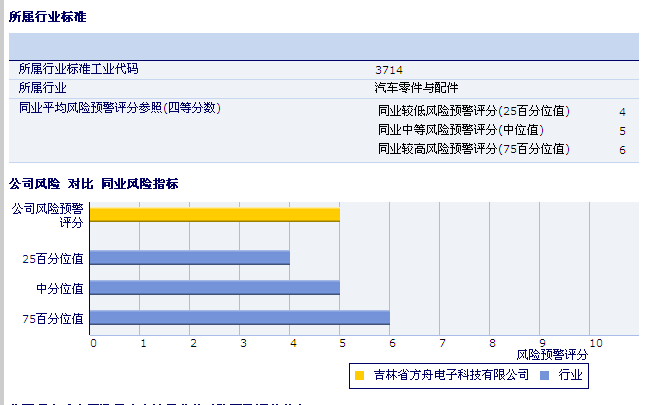Click the 同业平均风险预警评分参照 row label
This screenshot has height=405, width=656.
tap(119, 108)
